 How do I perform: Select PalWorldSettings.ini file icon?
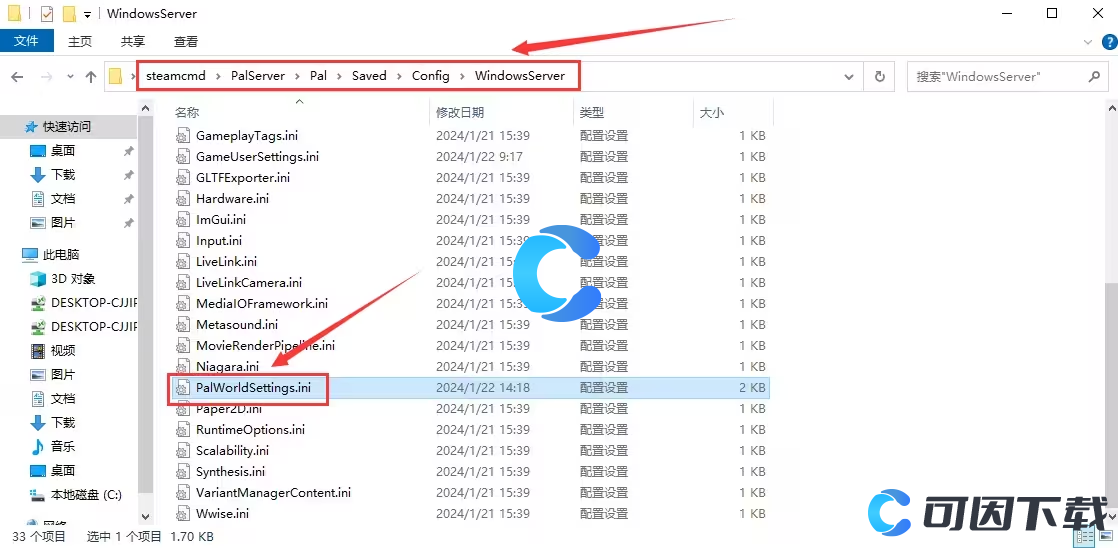pos(183,388)
